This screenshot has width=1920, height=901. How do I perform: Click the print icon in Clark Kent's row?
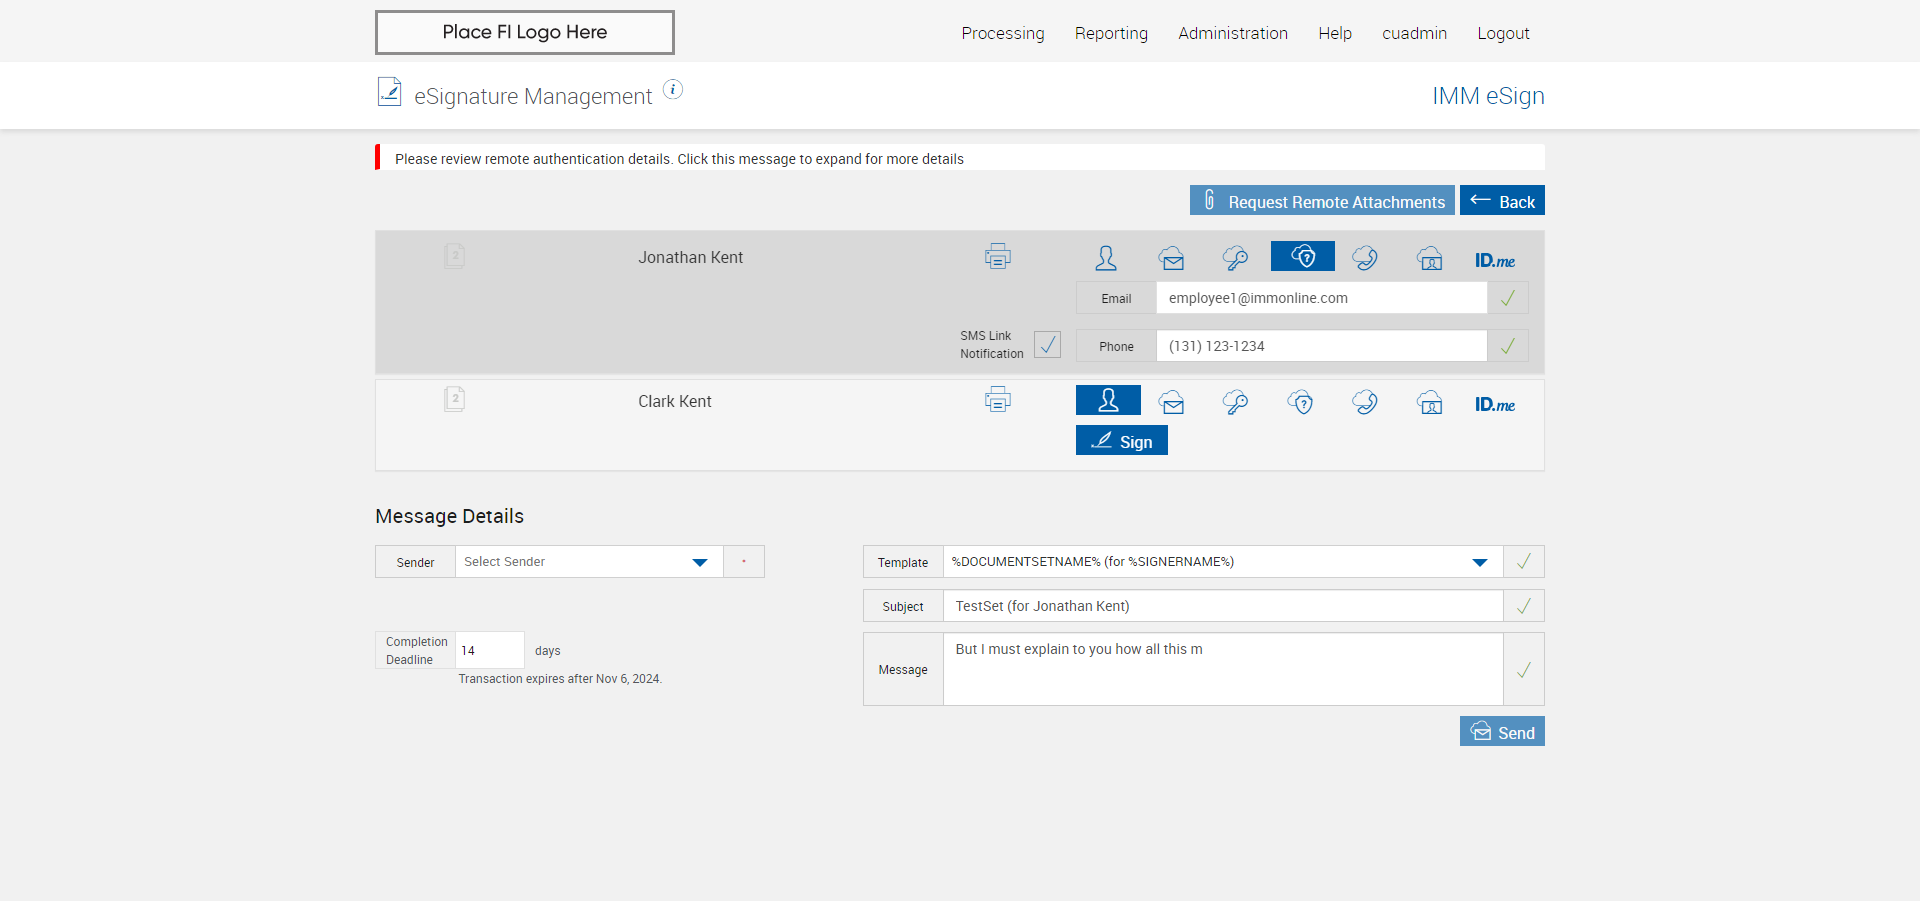click(x=997, y=400)
